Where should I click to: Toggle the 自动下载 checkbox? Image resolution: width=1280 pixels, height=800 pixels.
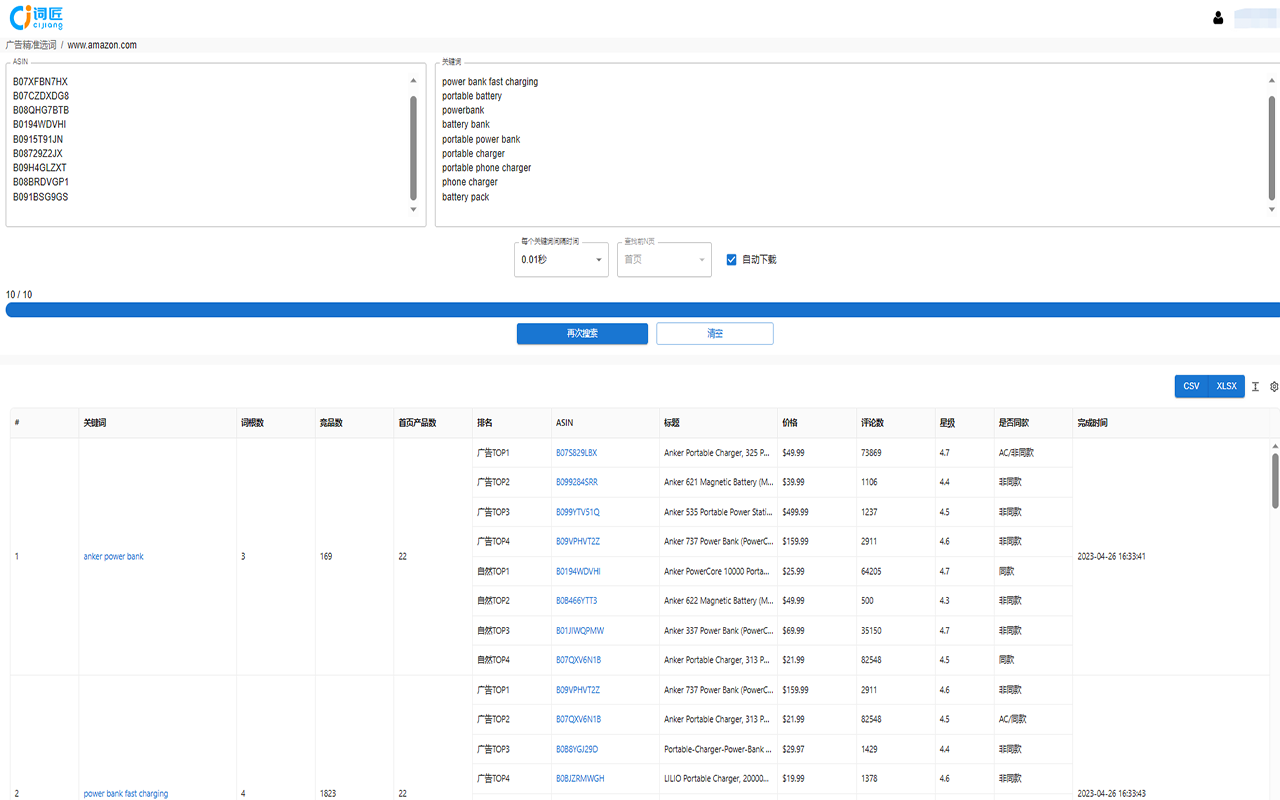(731, 260)
